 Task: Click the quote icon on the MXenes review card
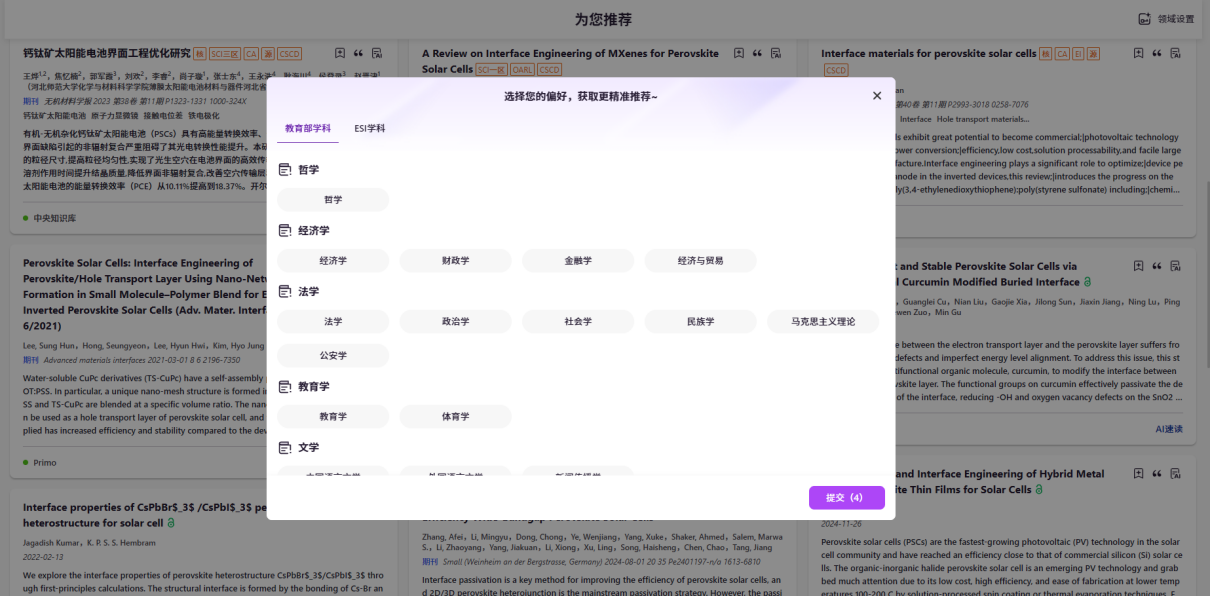(757, 53)
